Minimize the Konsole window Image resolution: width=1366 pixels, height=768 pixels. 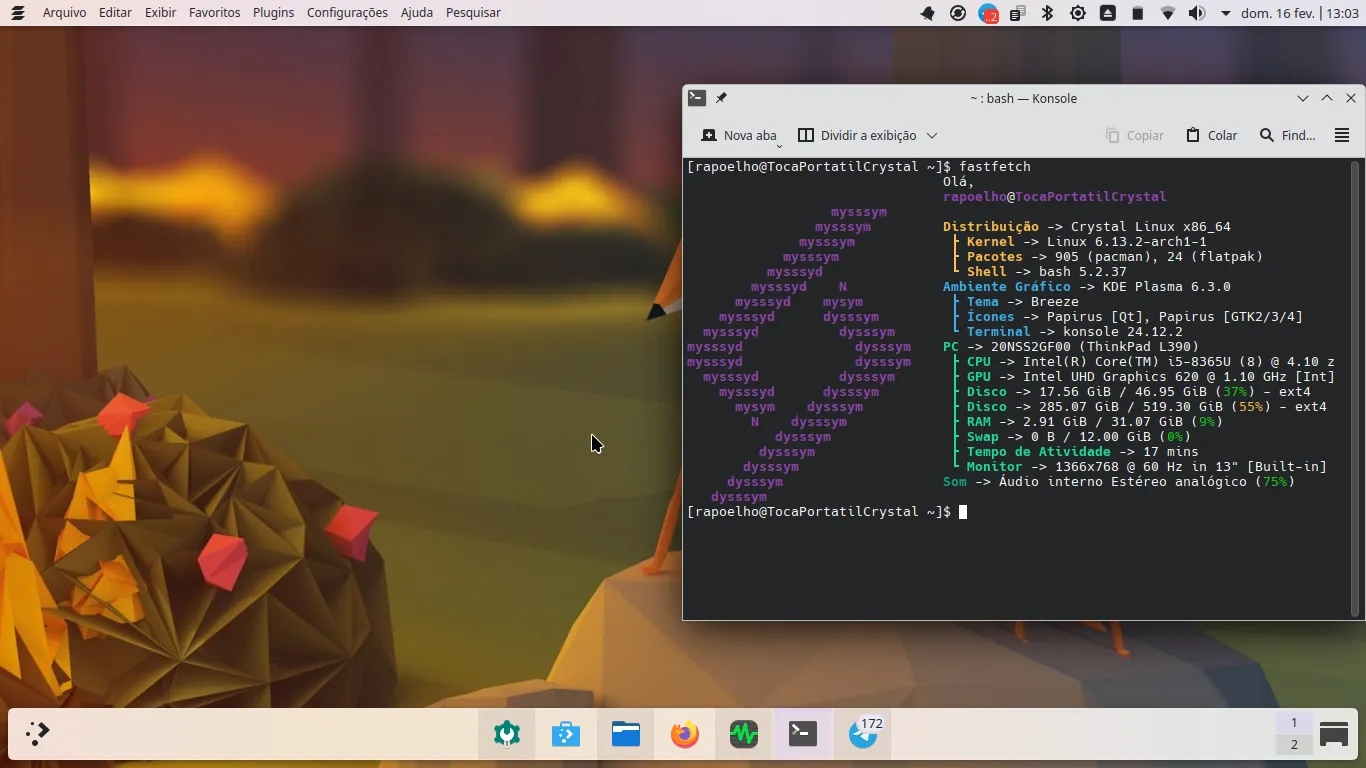pos(1303,98)
